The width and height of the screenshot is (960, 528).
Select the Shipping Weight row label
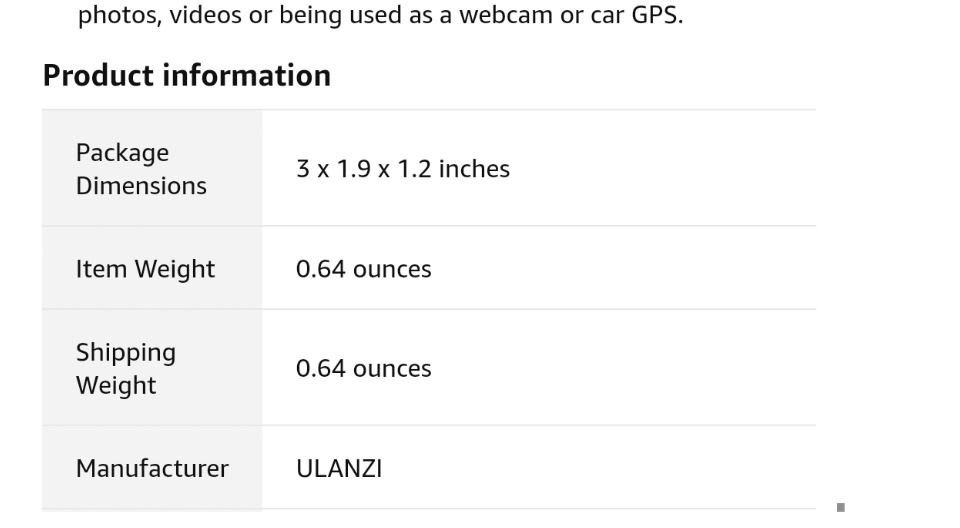point(126,368)
